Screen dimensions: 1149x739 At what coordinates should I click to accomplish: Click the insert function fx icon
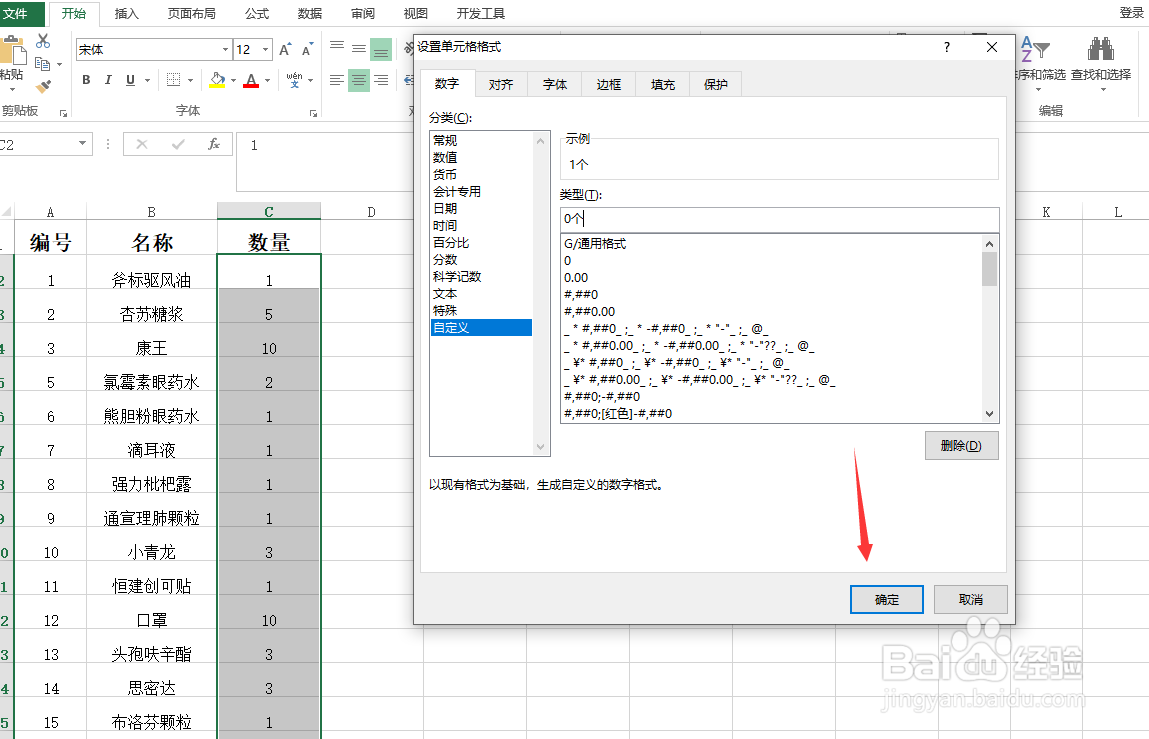click(214, 144)
